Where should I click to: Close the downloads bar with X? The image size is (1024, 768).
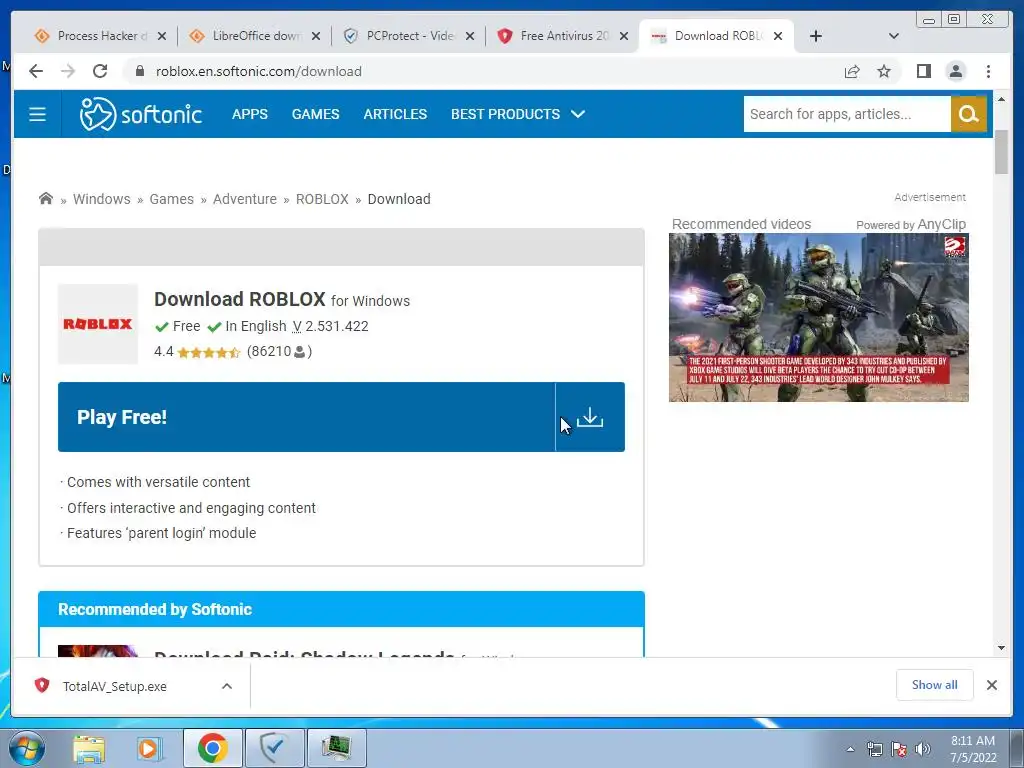tap(991, 685)
